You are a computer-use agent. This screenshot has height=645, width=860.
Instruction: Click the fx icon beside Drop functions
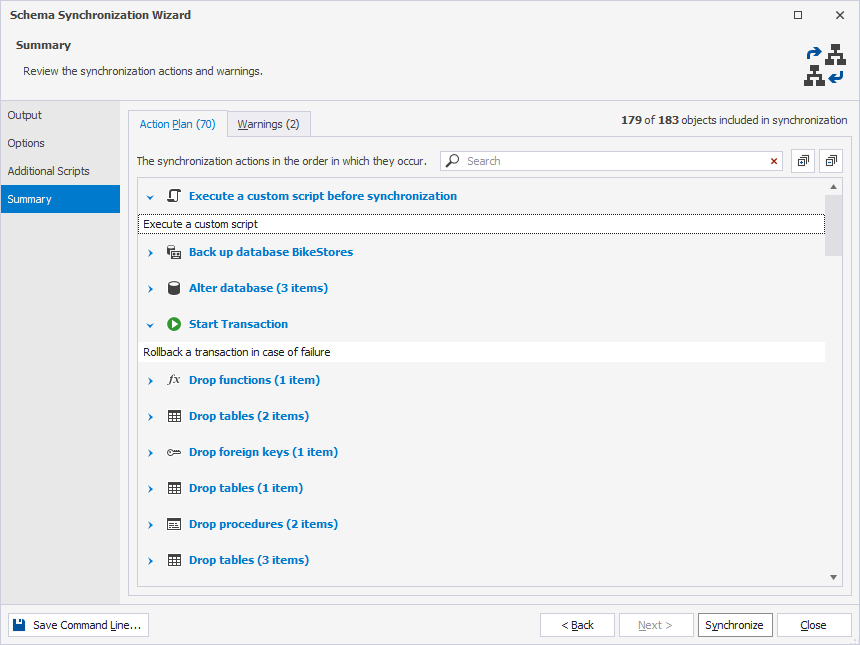pos(174,380)
